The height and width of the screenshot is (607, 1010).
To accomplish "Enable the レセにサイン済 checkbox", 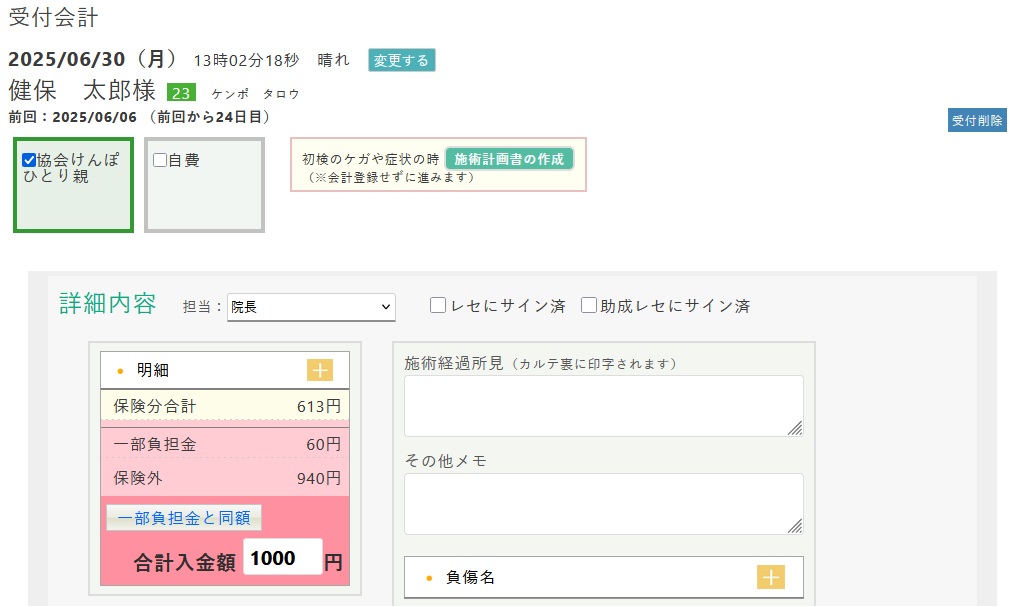I will 437,305.
